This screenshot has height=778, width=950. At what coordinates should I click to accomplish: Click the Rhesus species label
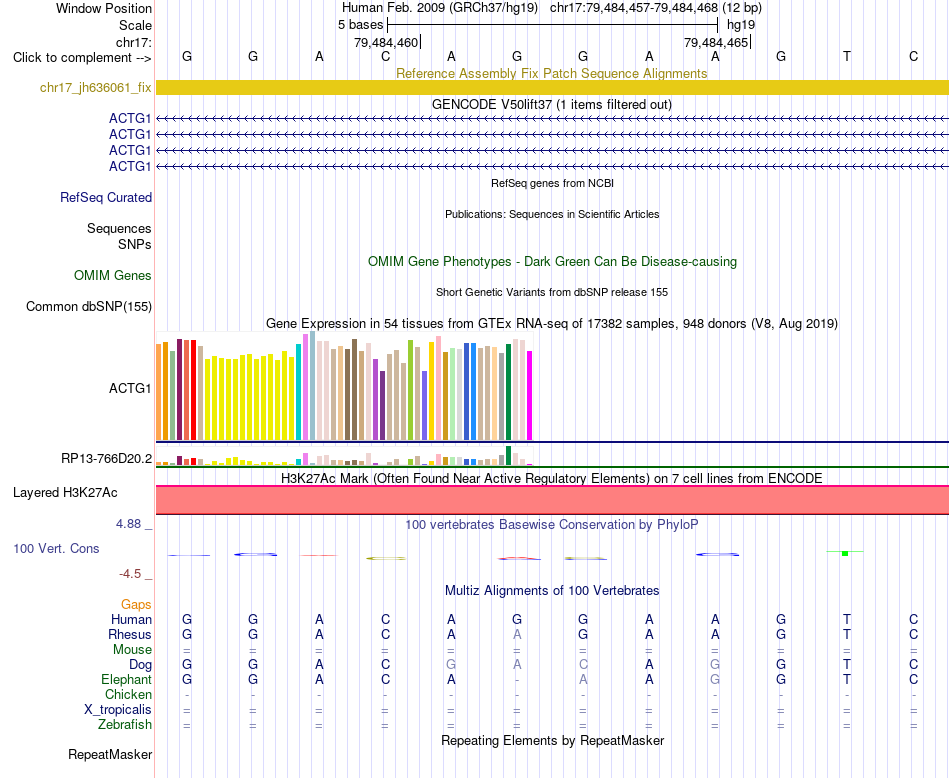point(130,634)
